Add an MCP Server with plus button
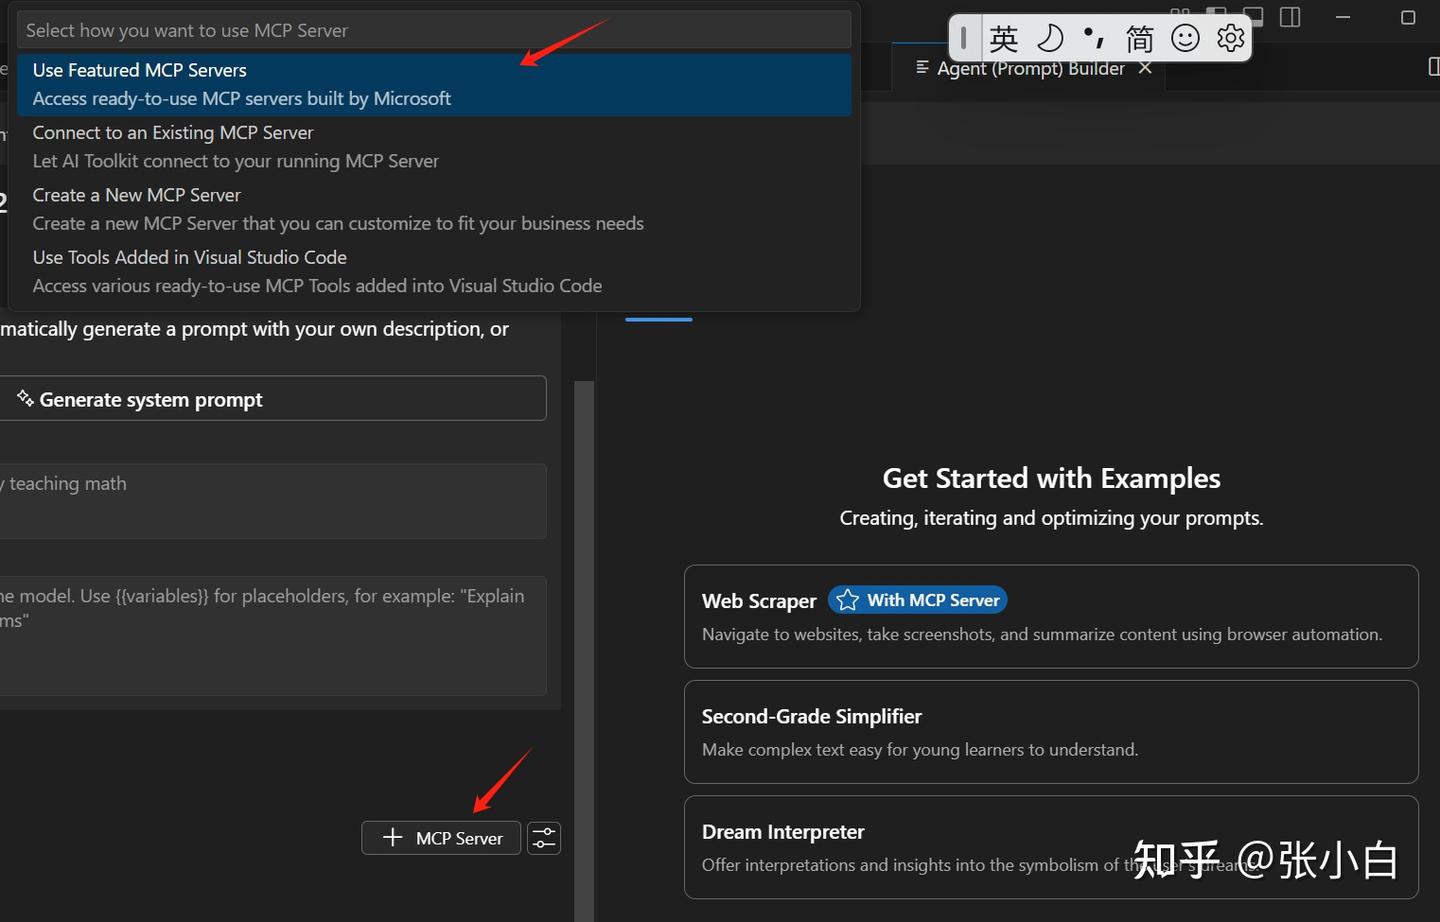1440x922 pixels. 441,838
